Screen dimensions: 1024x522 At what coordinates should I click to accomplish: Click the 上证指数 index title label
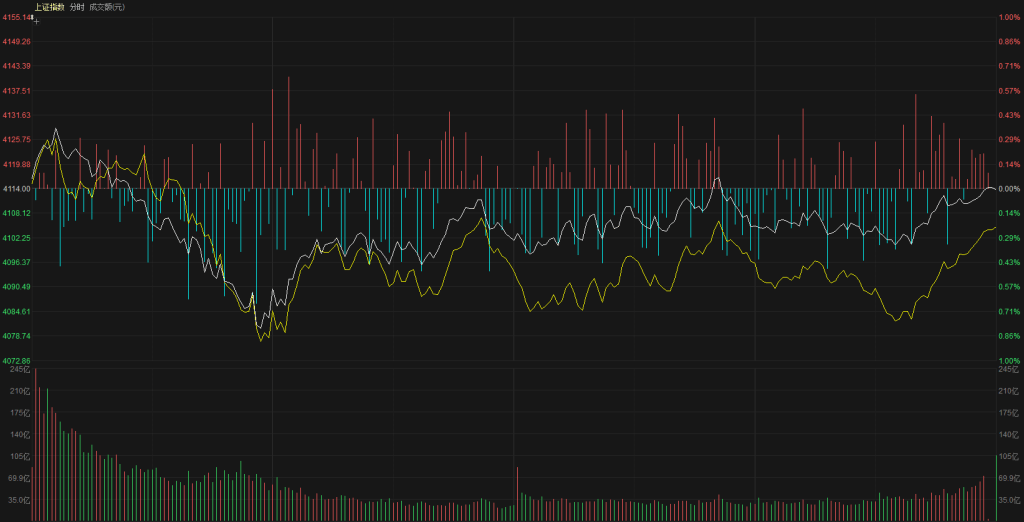tap(49, 7)
